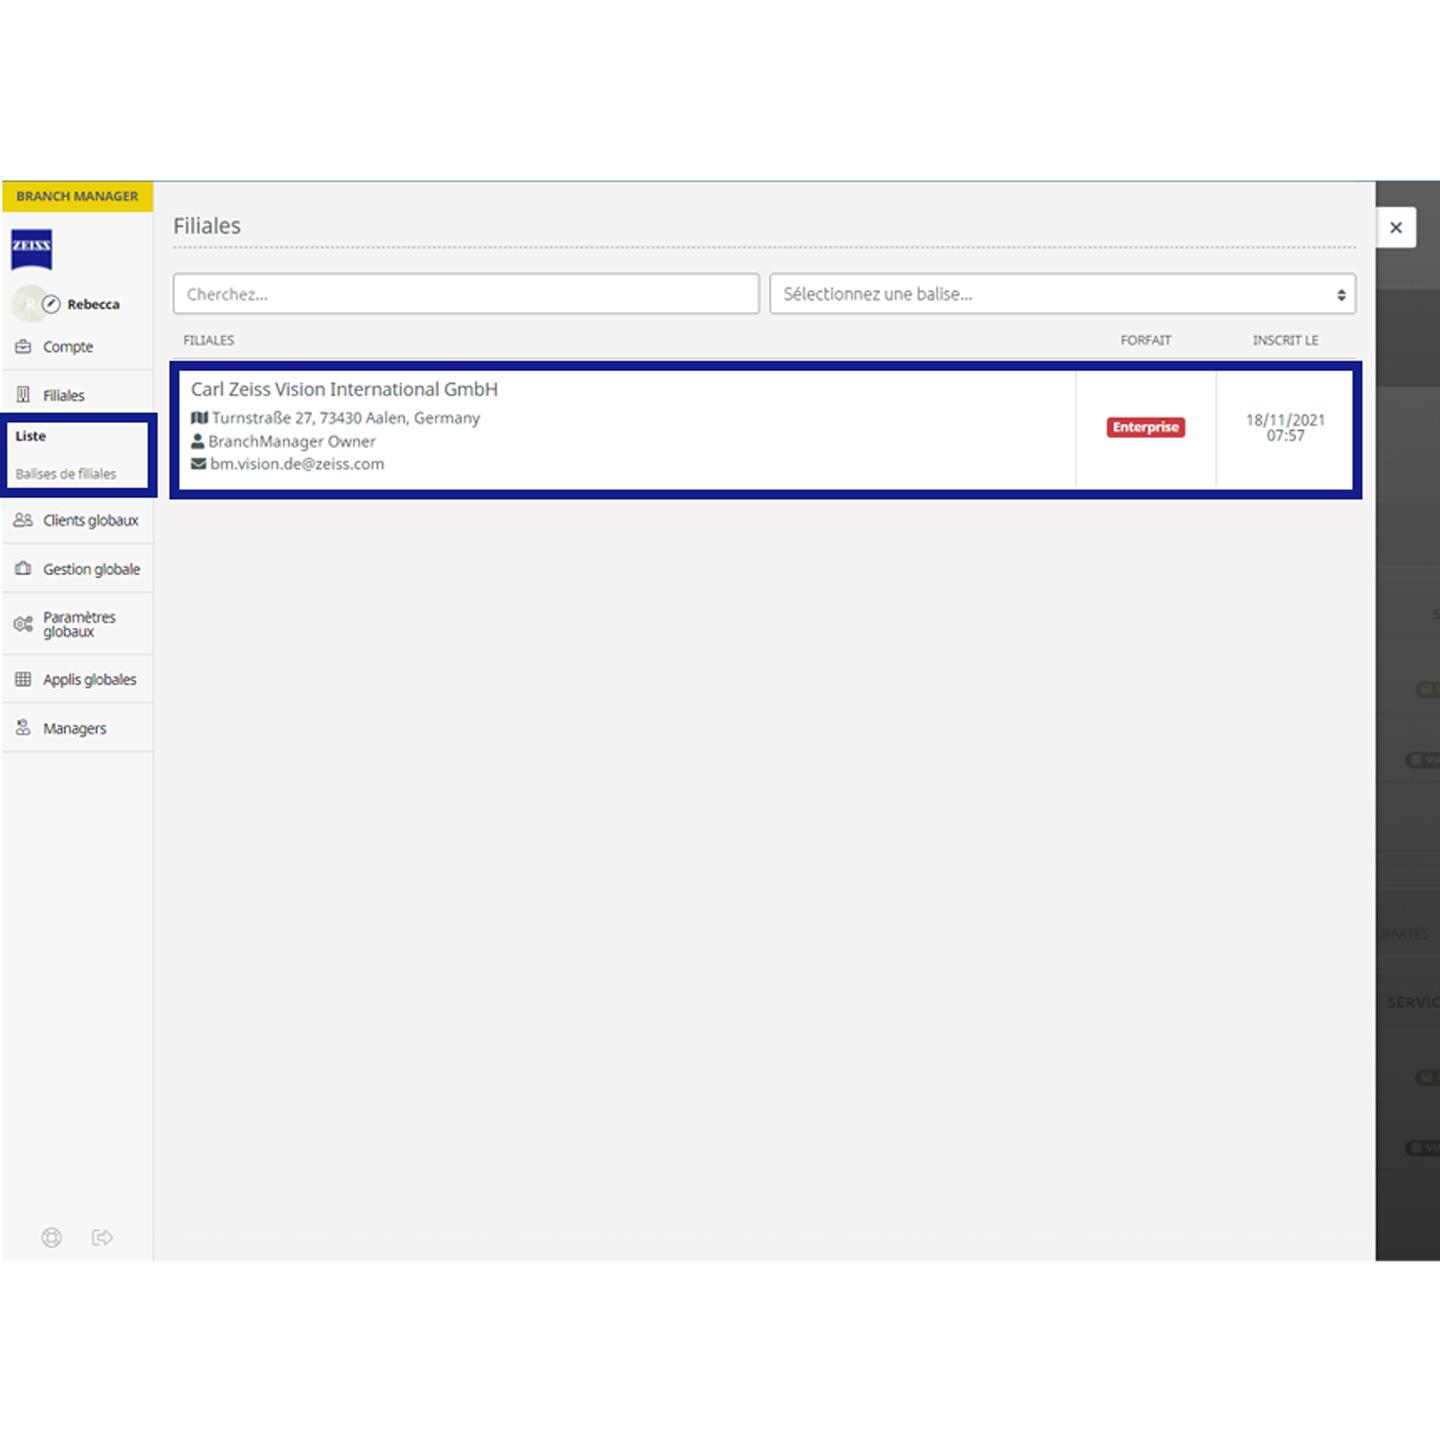
Task: Click the person icon beside BranchManager Owner
Action: [198, 441]
